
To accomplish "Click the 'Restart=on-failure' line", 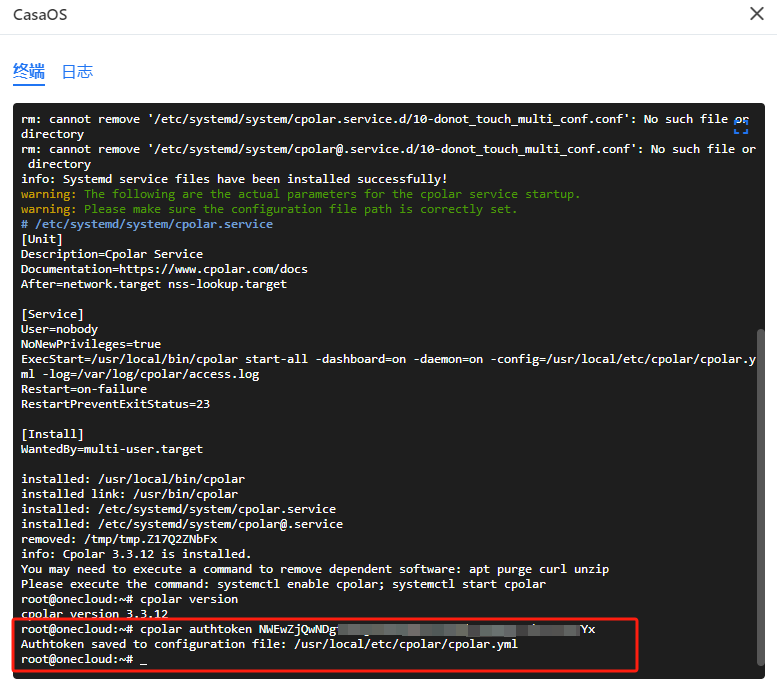I will point(84,389).
